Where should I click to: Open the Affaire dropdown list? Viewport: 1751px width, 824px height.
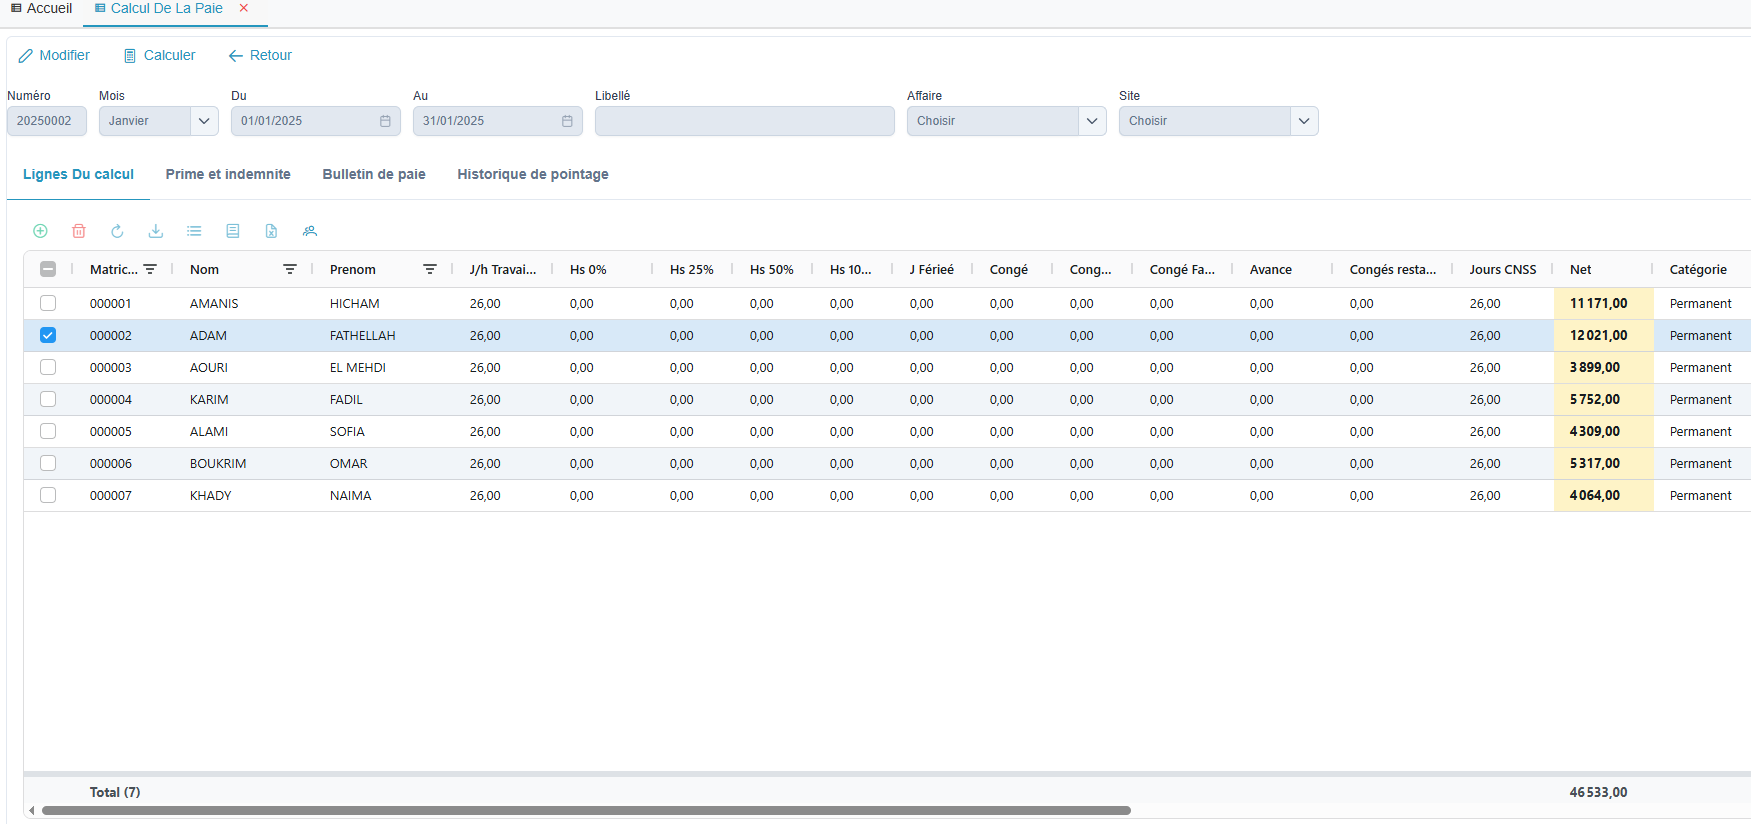point(1091,121)
